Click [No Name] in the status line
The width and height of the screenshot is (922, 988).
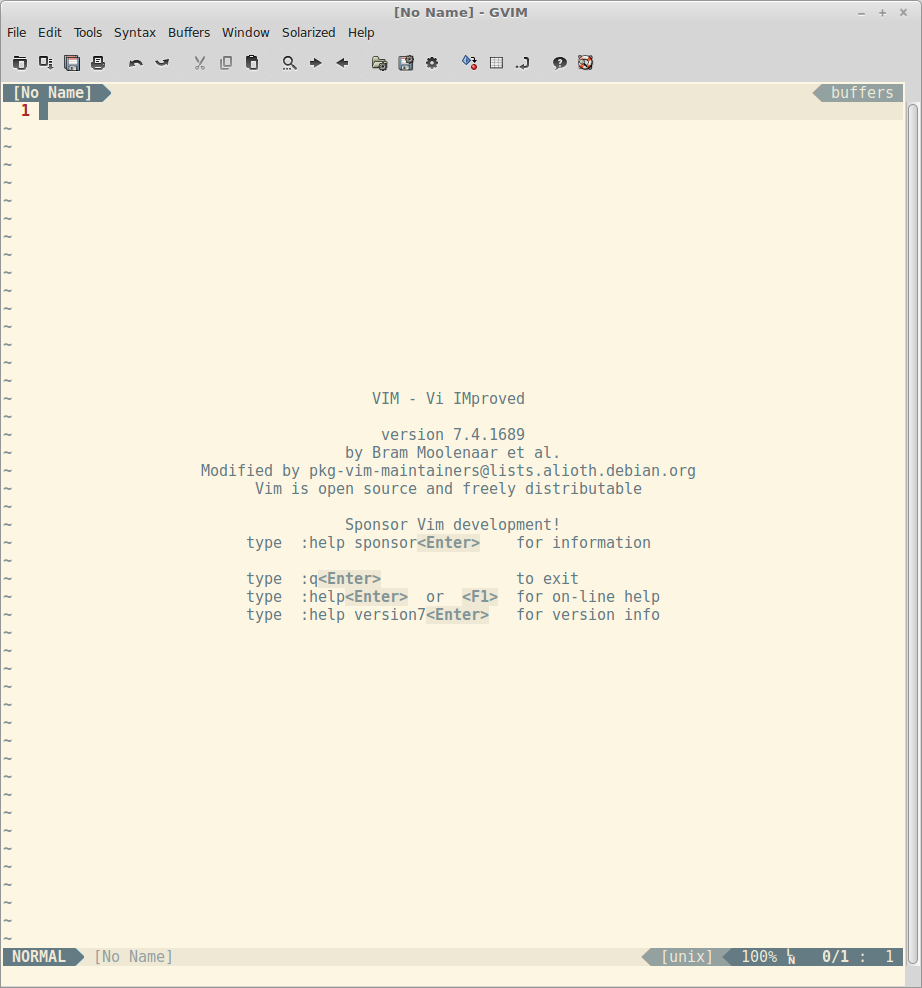click(x=133, y=957)
